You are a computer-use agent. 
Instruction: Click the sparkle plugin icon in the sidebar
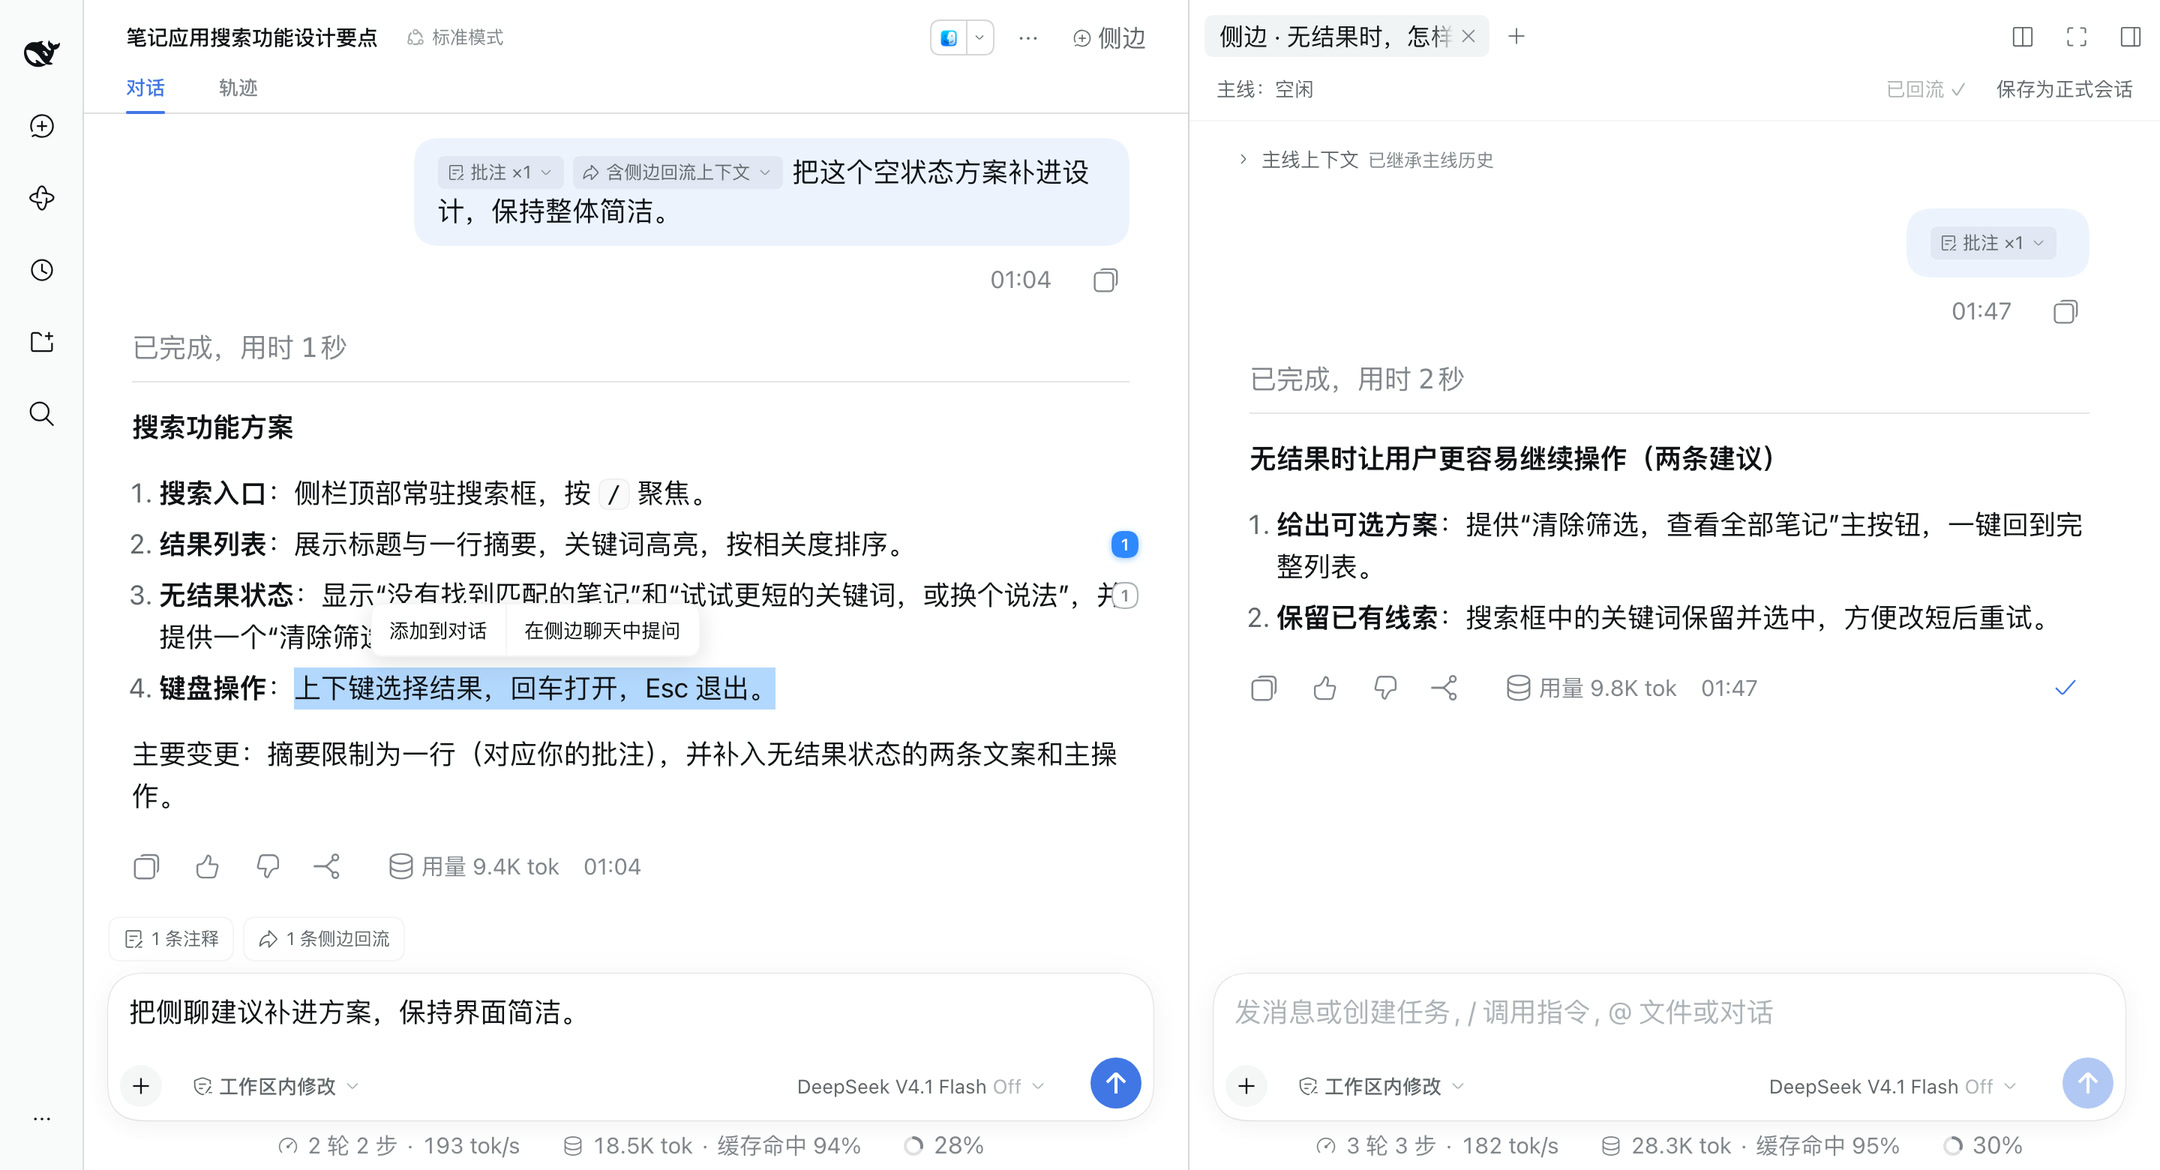click(42, 198)
